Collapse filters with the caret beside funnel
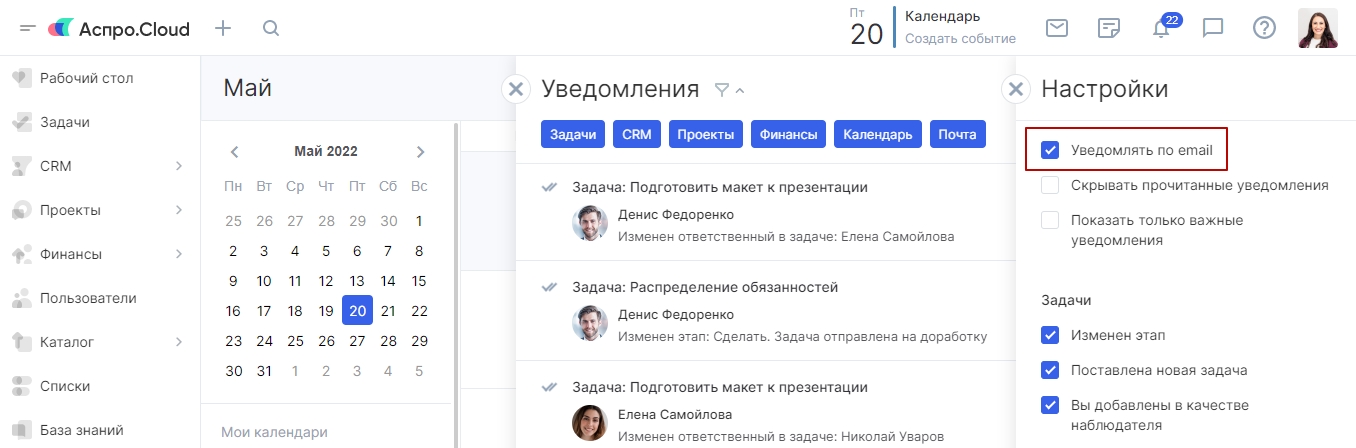Screen dimensions: 1356x448 point(740,91)
